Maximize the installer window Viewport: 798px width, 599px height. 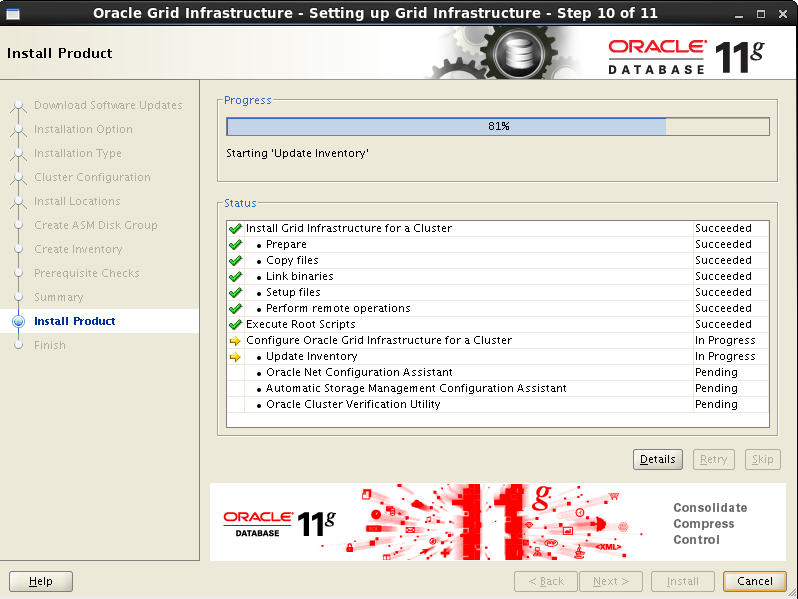click(761, 14)
